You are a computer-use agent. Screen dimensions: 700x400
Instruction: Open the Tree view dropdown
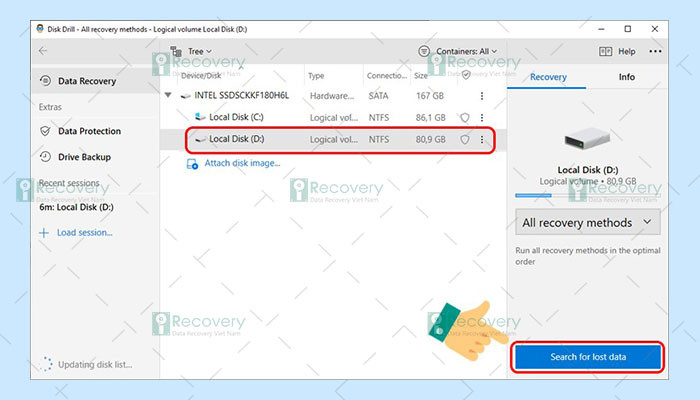tap(191, 51)
